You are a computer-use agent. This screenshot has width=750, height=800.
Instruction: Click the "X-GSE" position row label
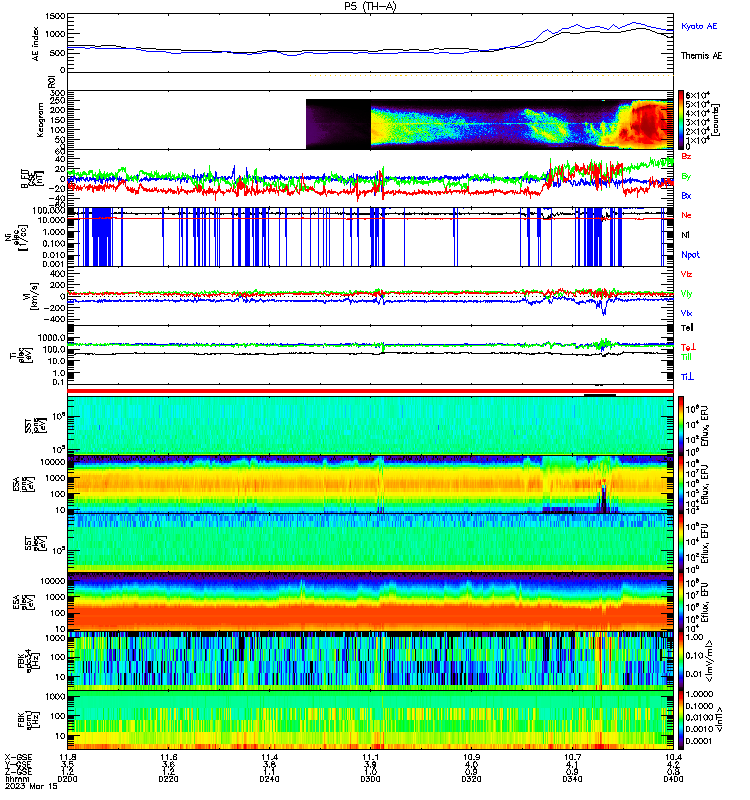point(18,757)
